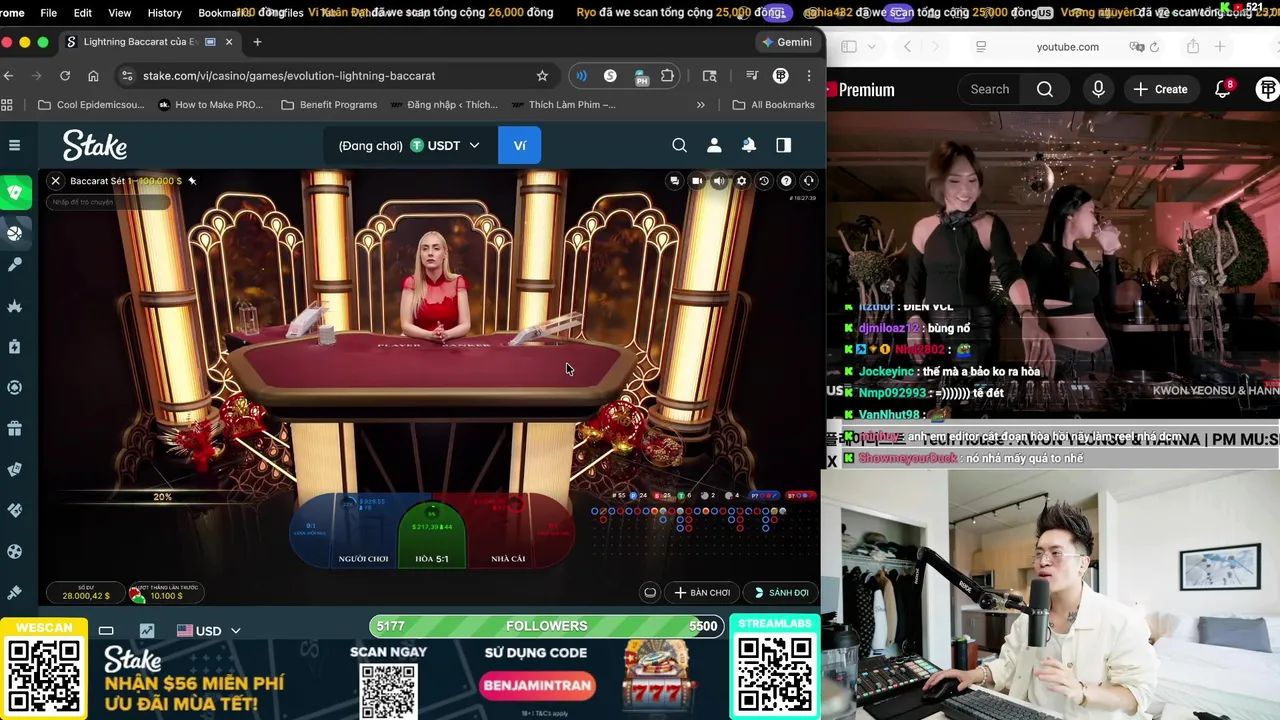Open Benefit Programs bookmark folder
Viewport: 1280px width, 720px height.
click(x=329, y=104)
